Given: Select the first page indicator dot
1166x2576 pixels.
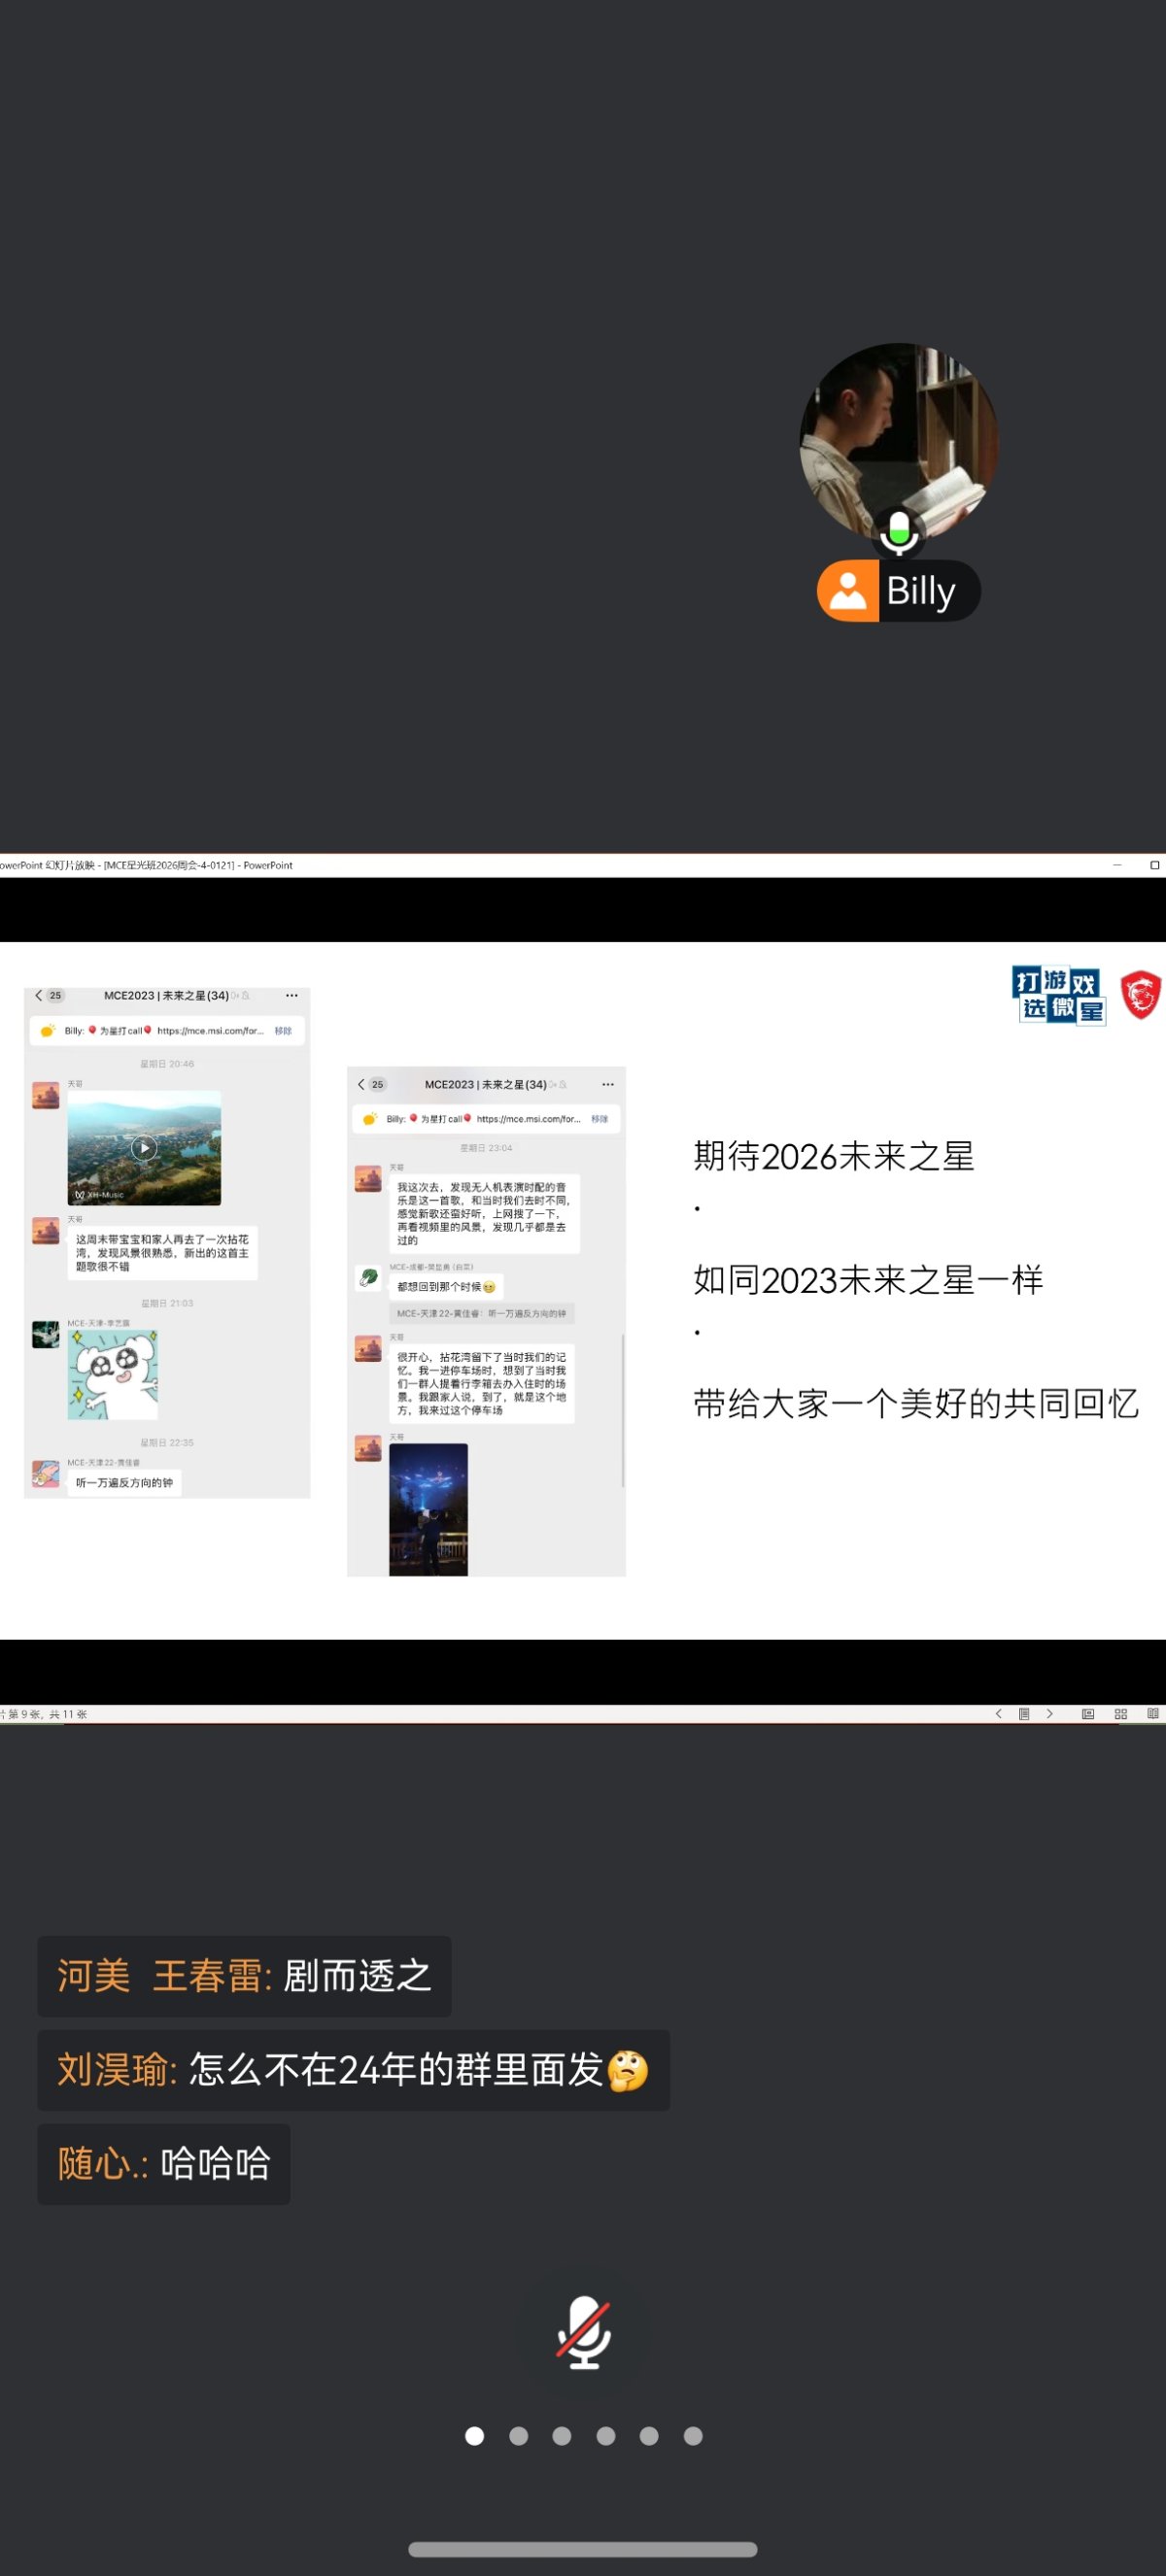Looking at the screenshot, I should click(x=475, y=2436).
